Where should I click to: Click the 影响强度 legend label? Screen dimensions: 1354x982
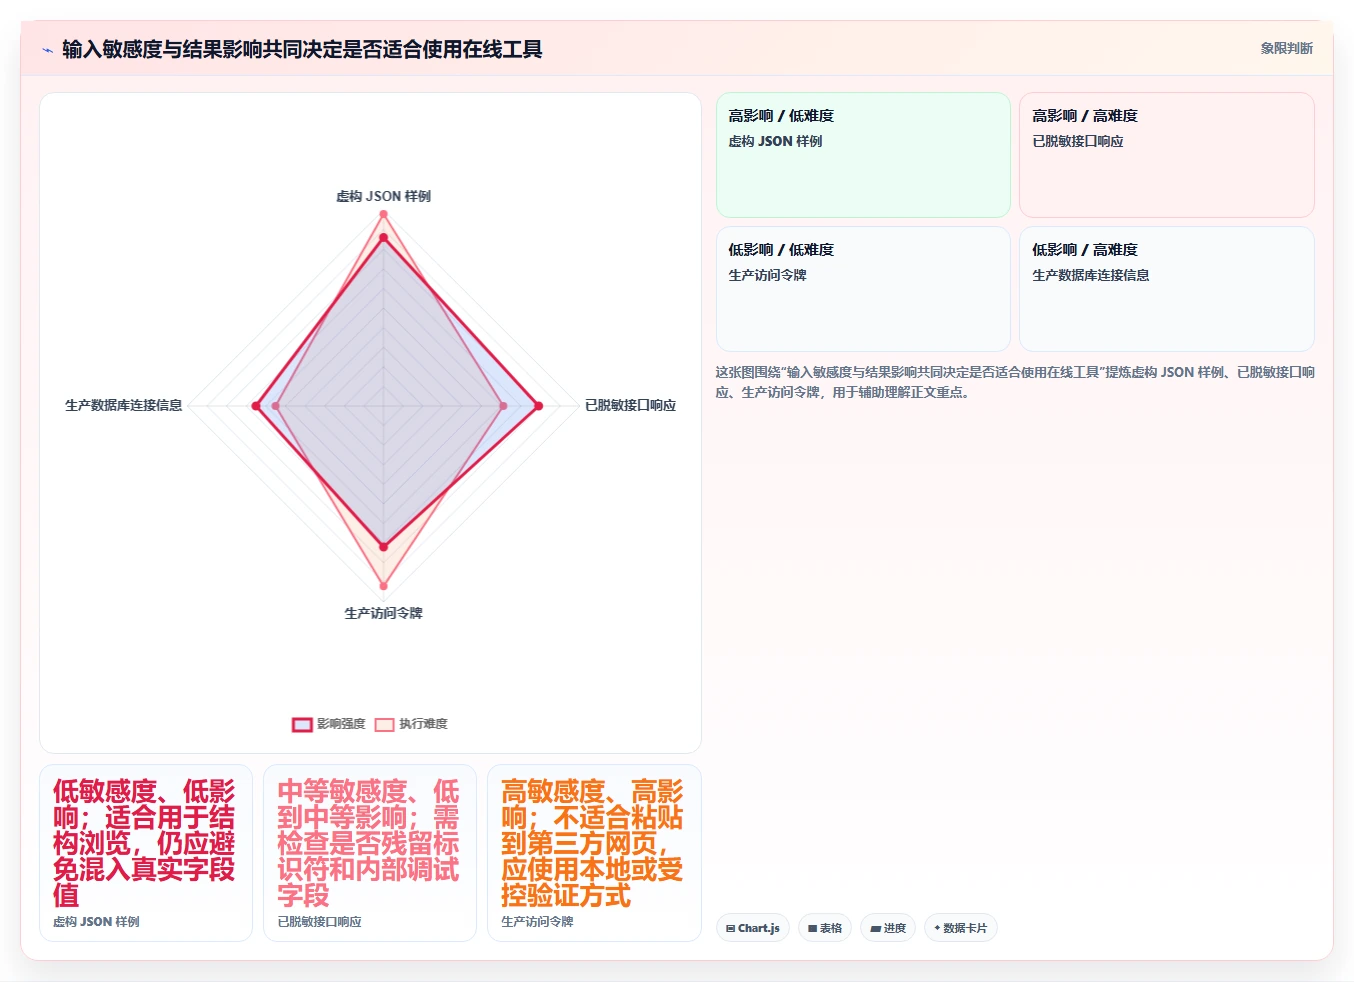341,724
